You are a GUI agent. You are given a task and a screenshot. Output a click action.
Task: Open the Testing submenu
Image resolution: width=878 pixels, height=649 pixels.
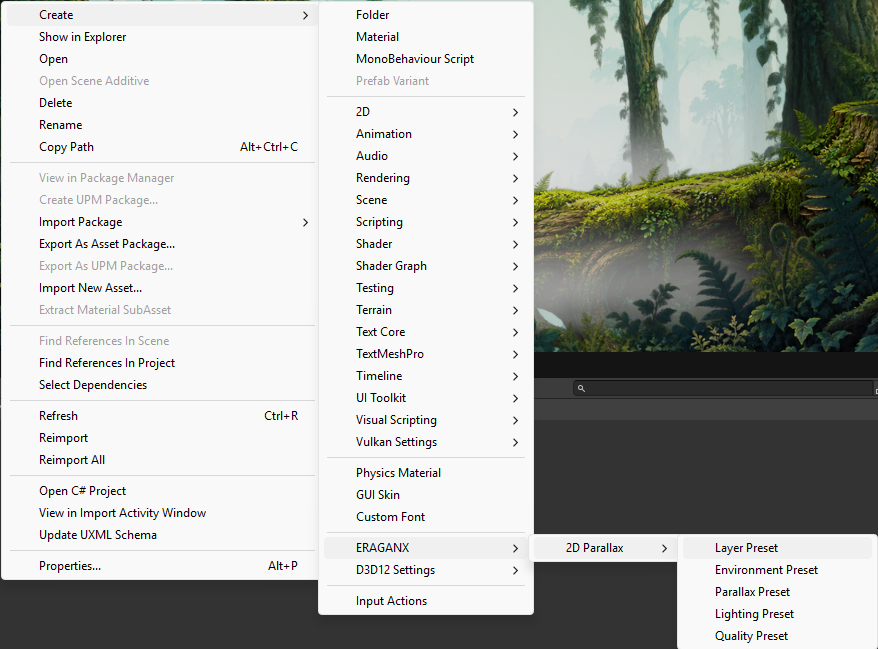(426, 288)
